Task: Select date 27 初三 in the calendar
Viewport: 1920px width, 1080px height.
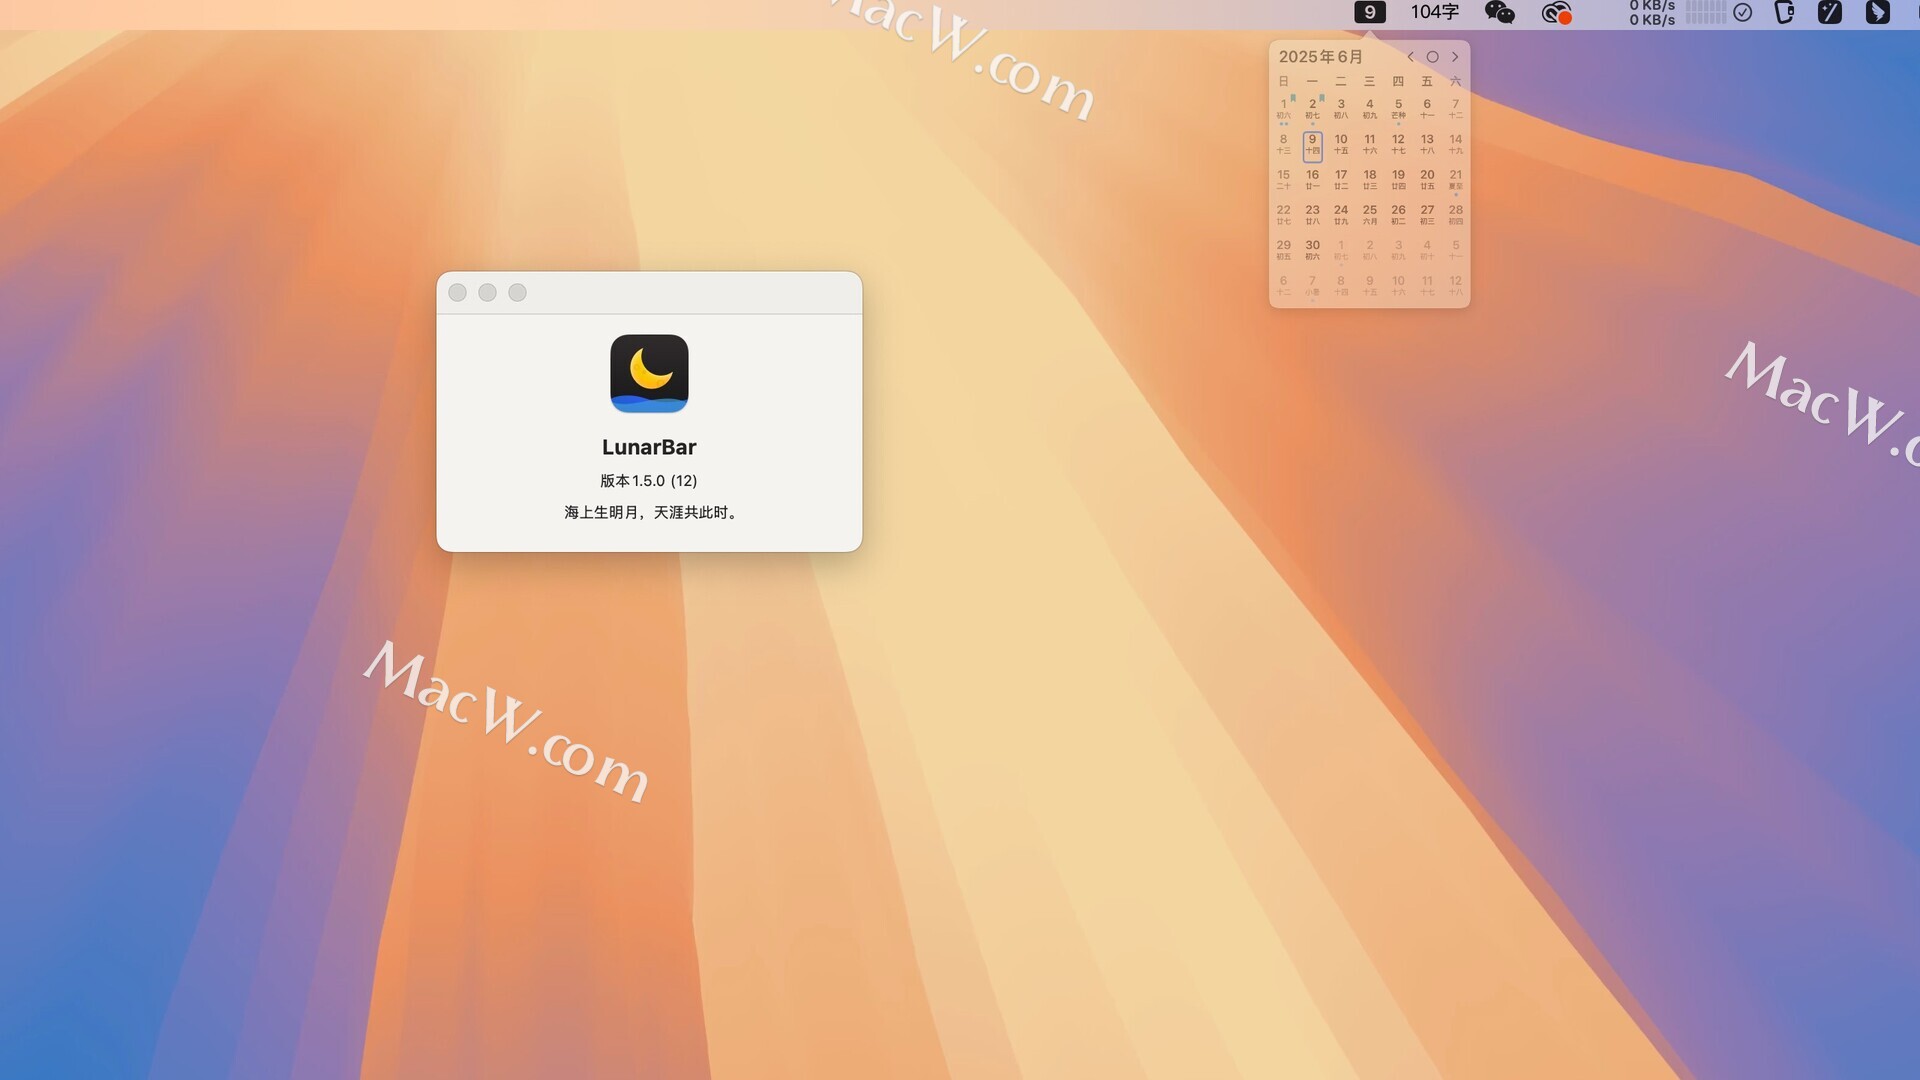Action: [1427, 215]
